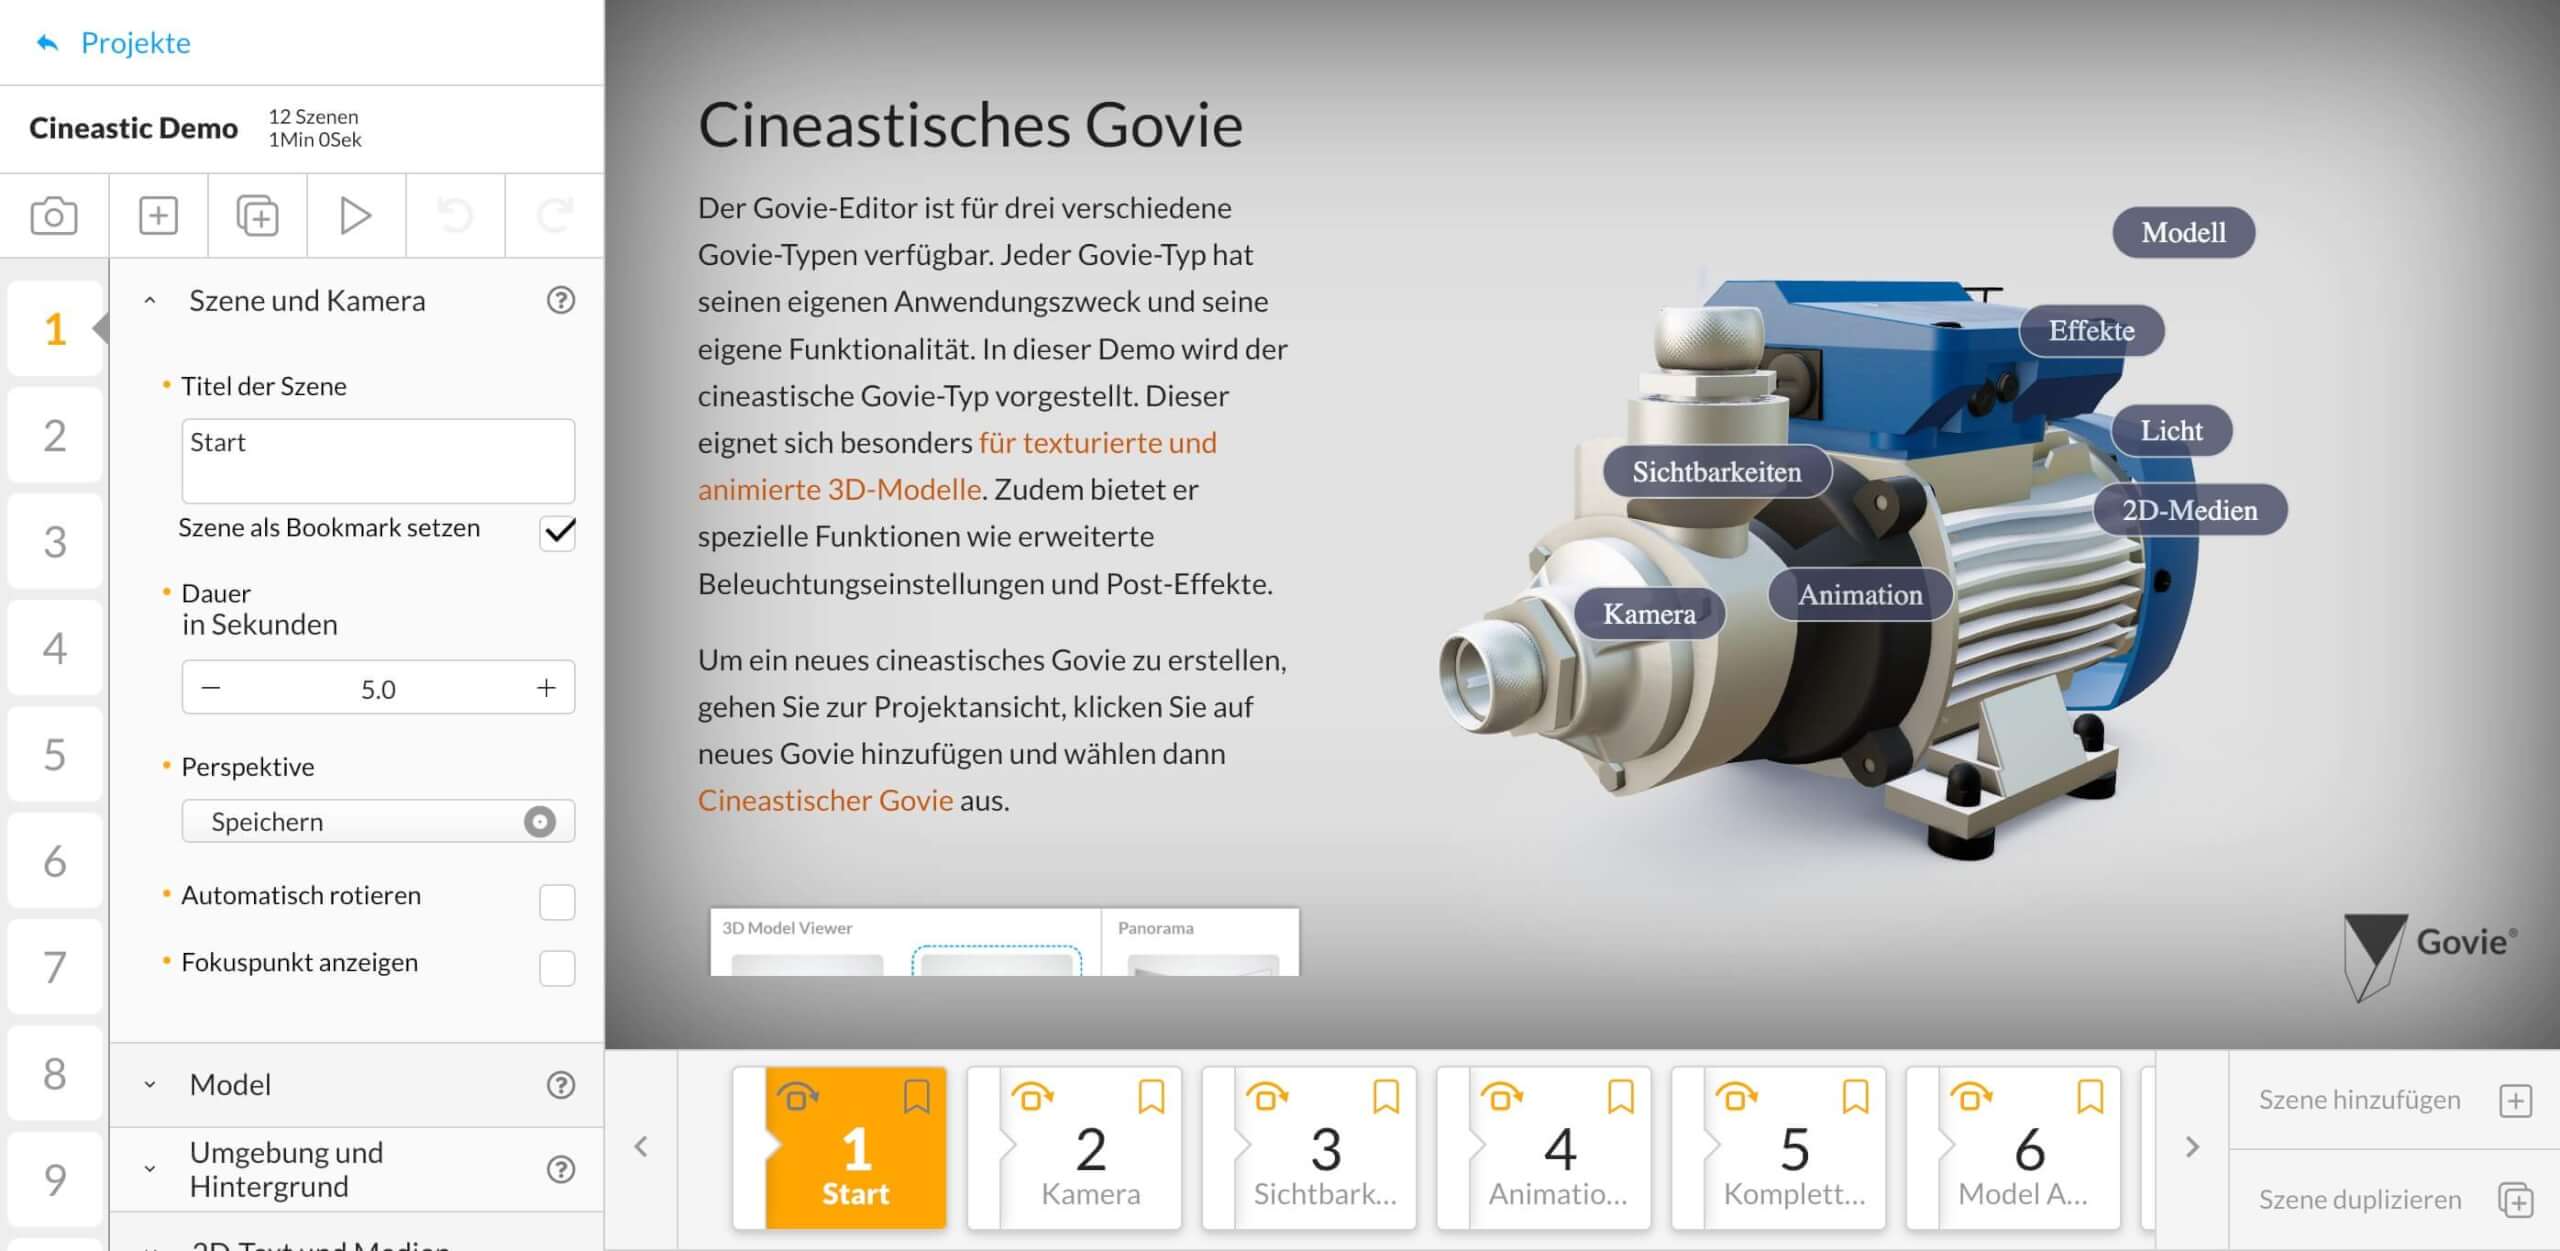This screenshot has height=1251, width=2560.
Task: Click the Modell label on 3D model
Action: click(x=2183, y=232)
